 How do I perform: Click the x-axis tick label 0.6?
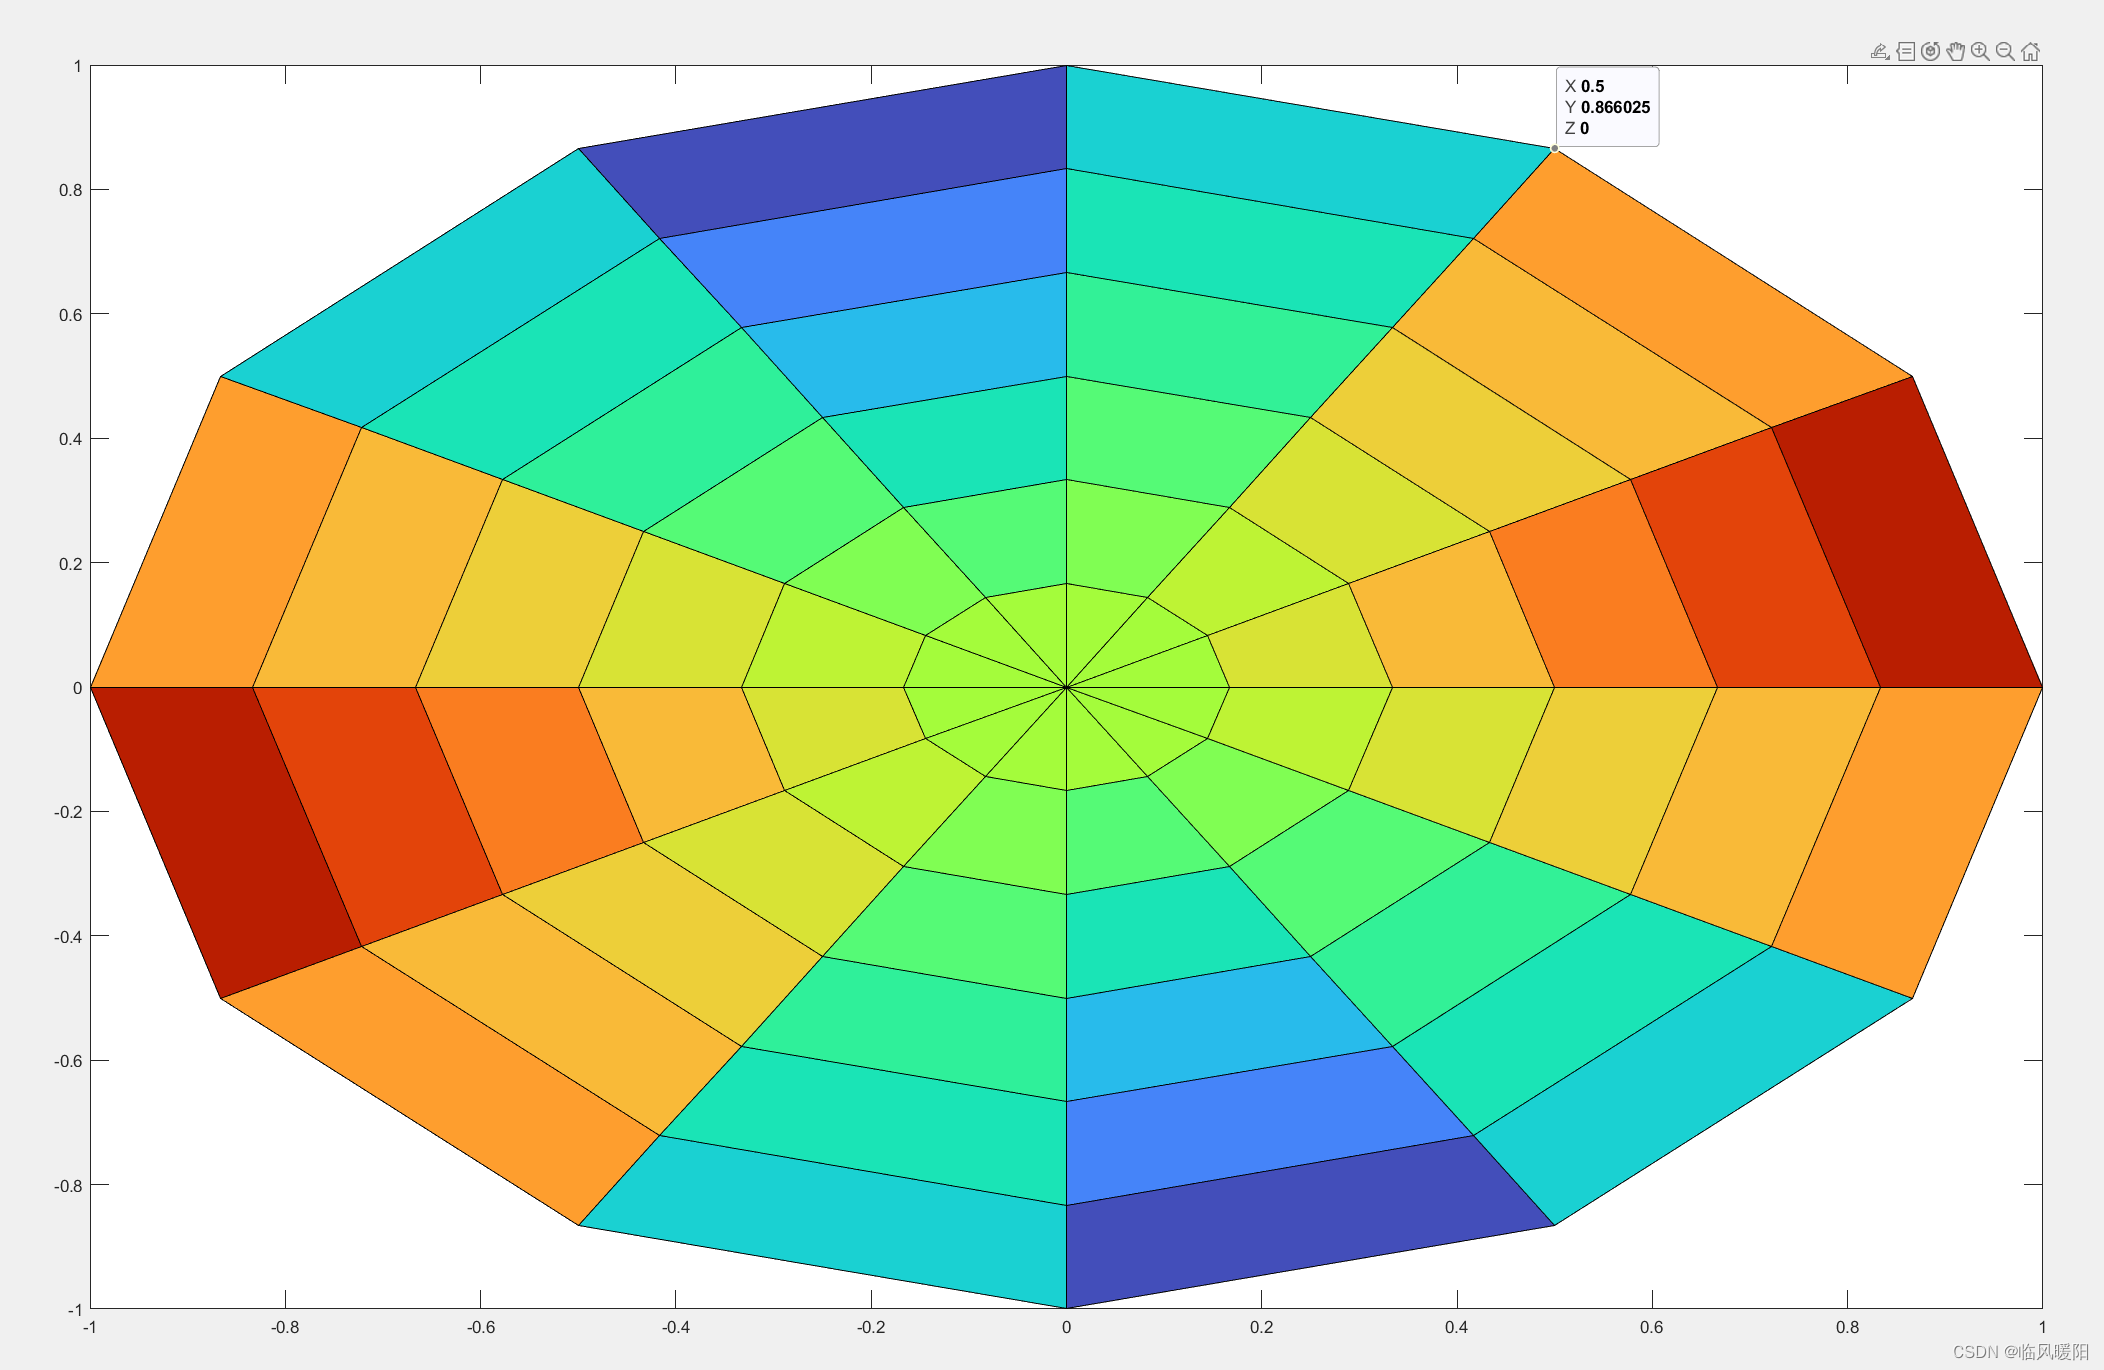tap(1651, 1327)
